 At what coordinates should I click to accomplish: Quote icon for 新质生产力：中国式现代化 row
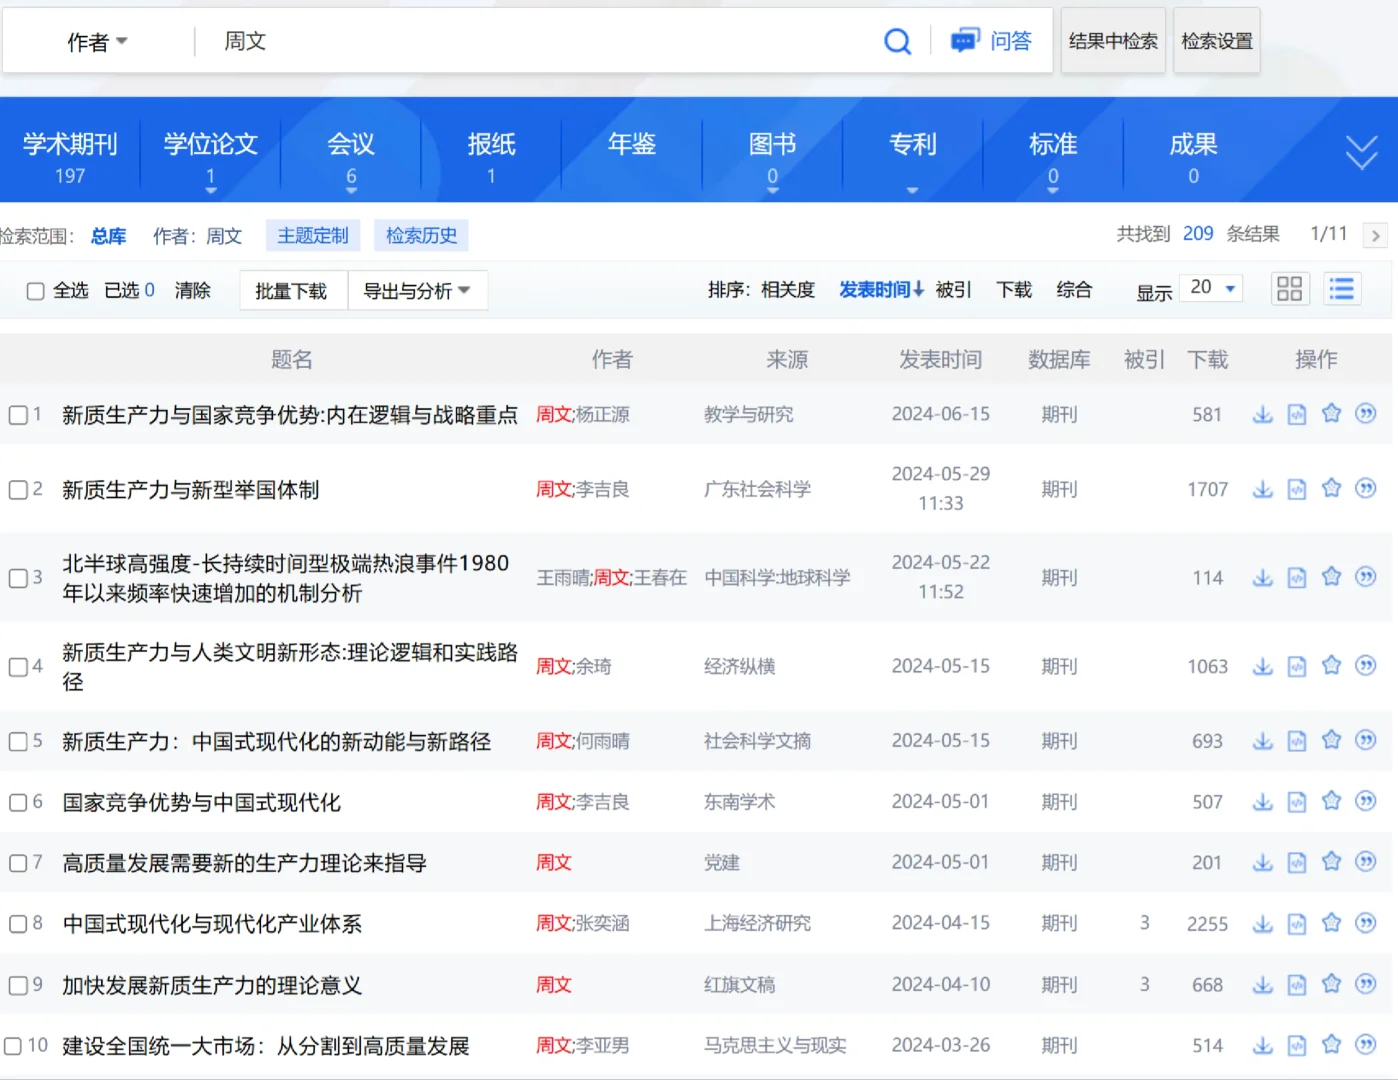click(x=1365, y=740)
